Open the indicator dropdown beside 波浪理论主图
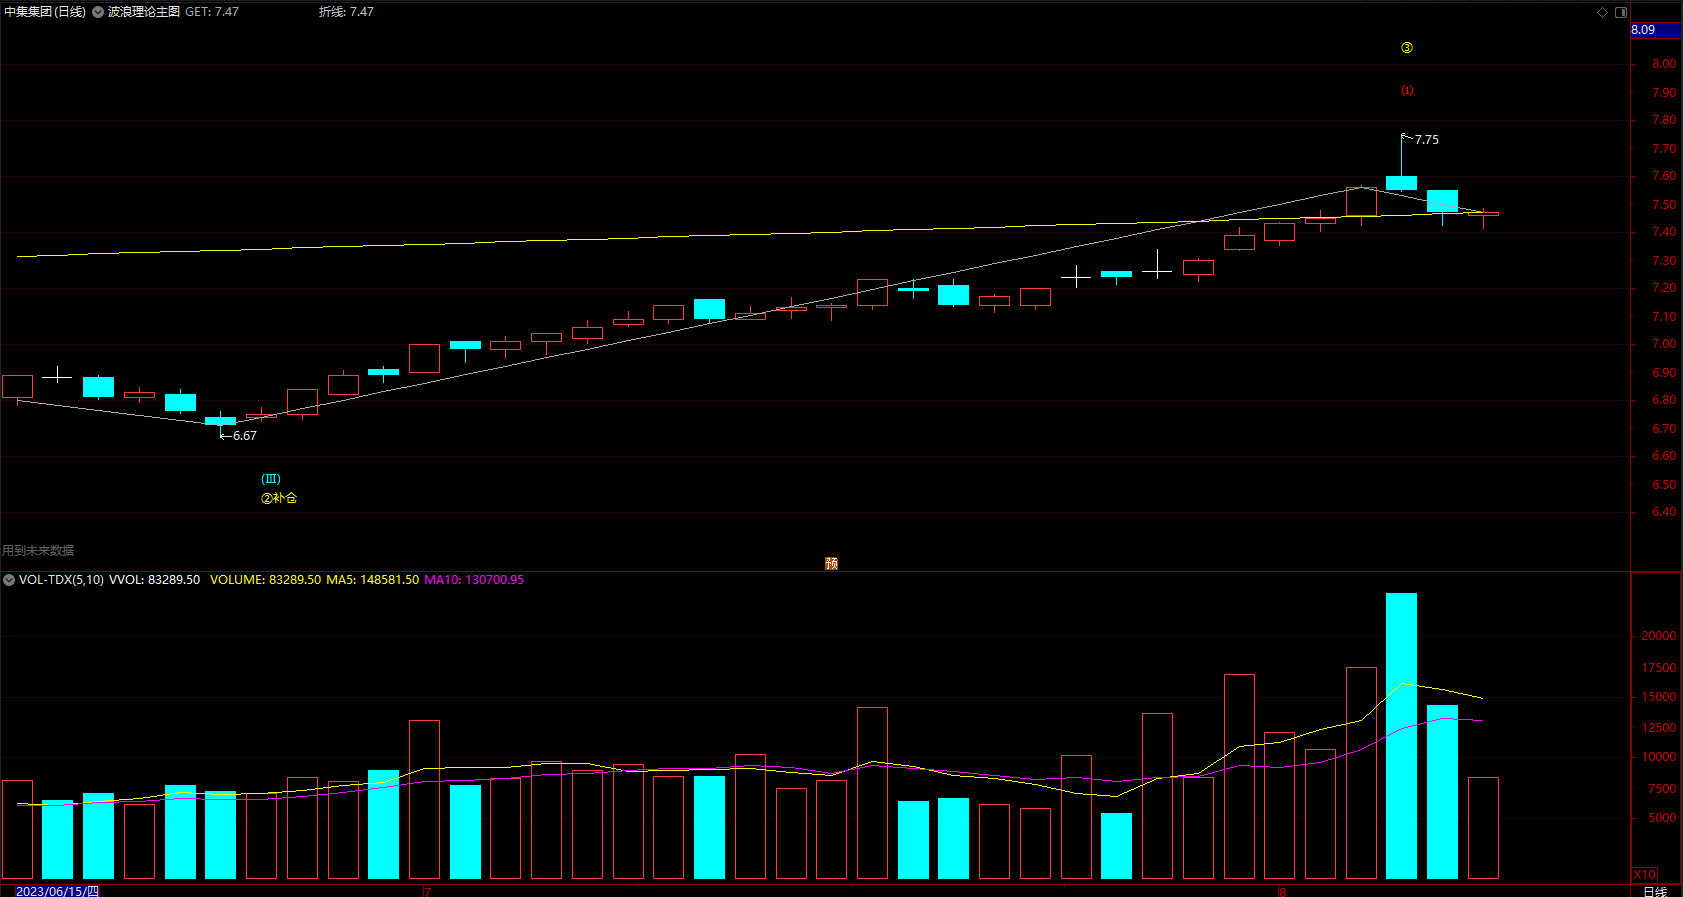Image resolution: width=1683 pixels, height=897 pixels. tap(98, 12)
